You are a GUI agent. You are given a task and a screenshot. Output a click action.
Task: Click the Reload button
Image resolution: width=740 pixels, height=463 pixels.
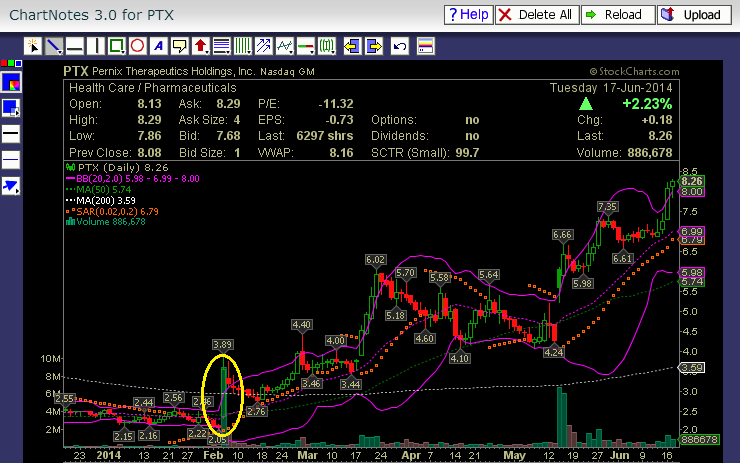coord(618,15)
